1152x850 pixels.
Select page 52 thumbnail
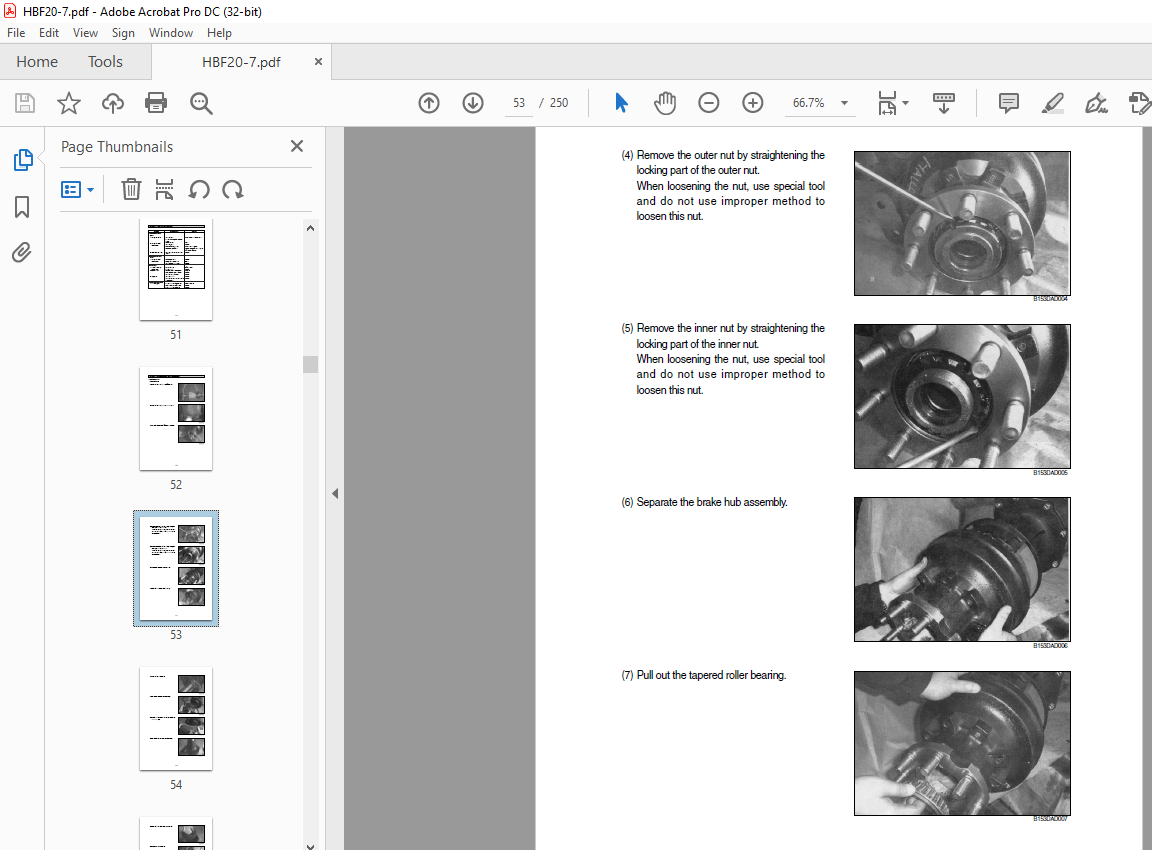176,419
